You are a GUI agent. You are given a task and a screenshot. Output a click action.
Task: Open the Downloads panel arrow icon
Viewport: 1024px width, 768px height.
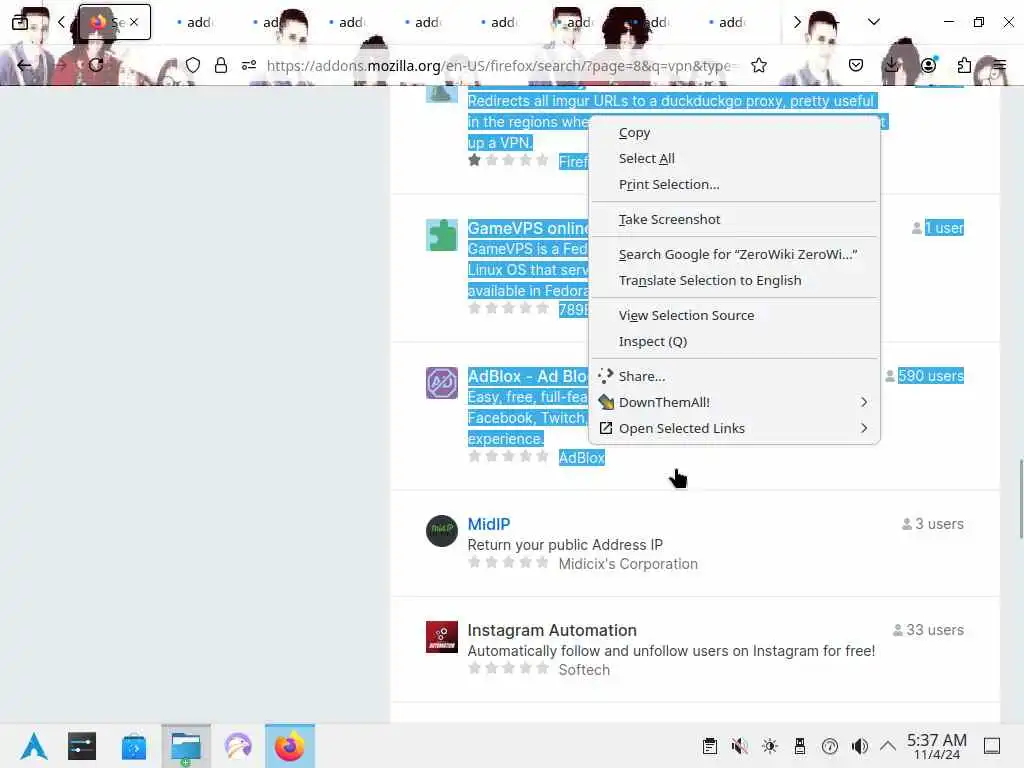pyautogui.click(x=891, y=65)
